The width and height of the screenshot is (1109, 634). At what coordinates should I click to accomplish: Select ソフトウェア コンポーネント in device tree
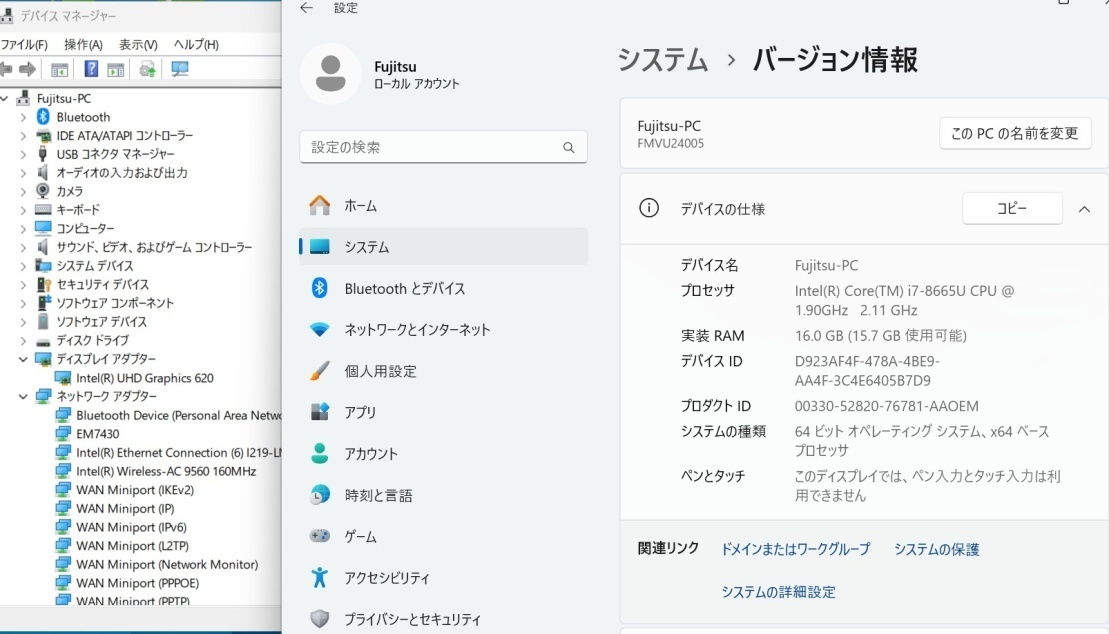click(x=115, y=303)
